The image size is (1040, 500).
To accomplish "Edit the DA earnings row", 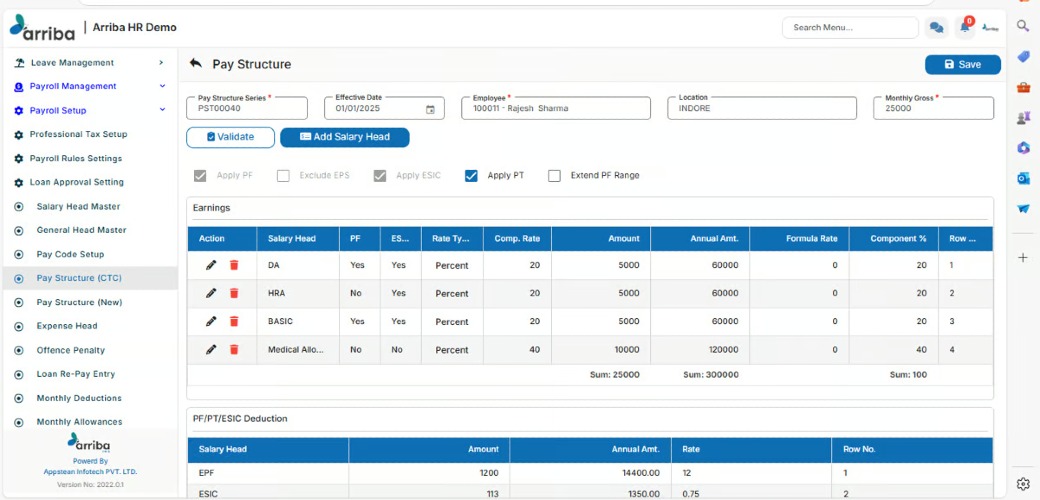I will click(211, 265).
